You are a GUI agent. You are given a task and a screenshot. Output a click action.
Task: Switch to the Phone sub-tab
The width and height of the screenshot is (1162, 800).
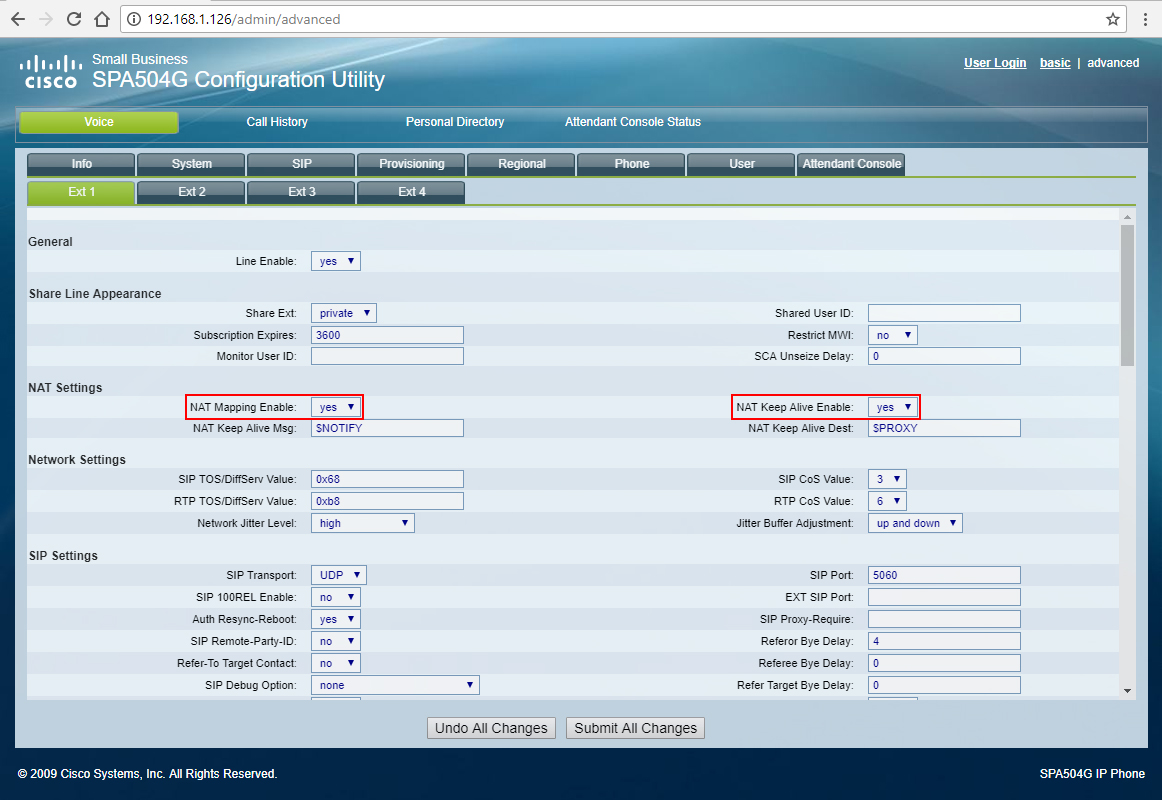tap(631, 164)
